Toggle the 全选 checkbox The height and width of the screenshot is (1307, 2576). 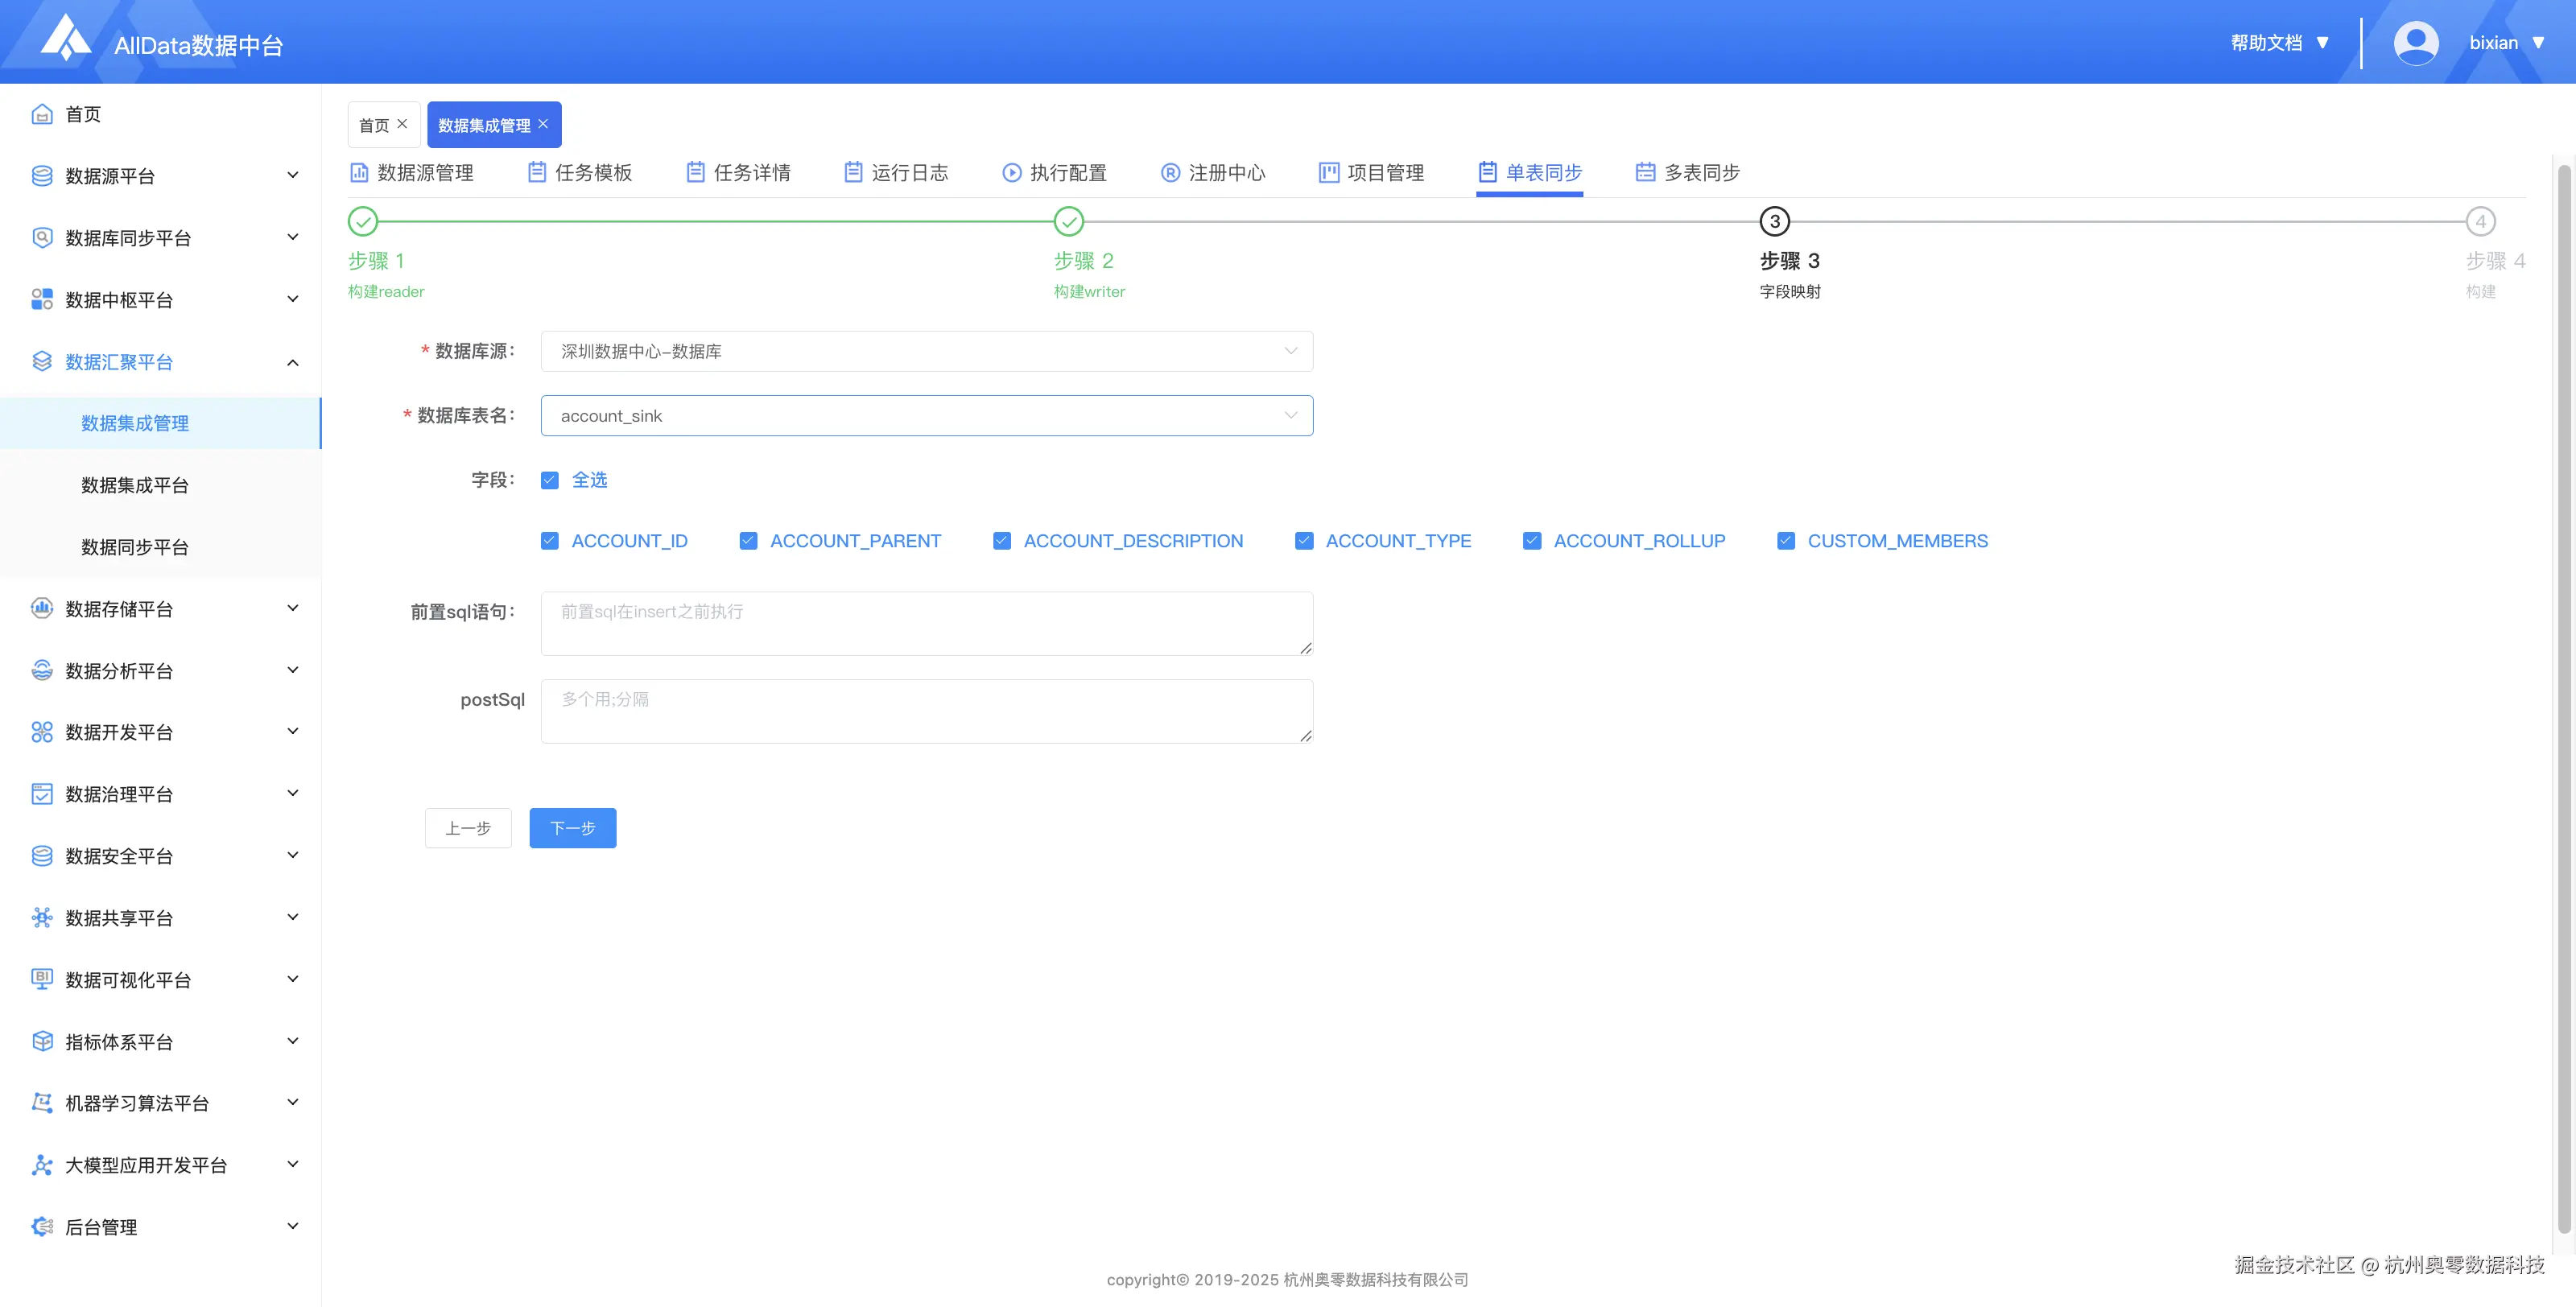[x=550, y=481]
